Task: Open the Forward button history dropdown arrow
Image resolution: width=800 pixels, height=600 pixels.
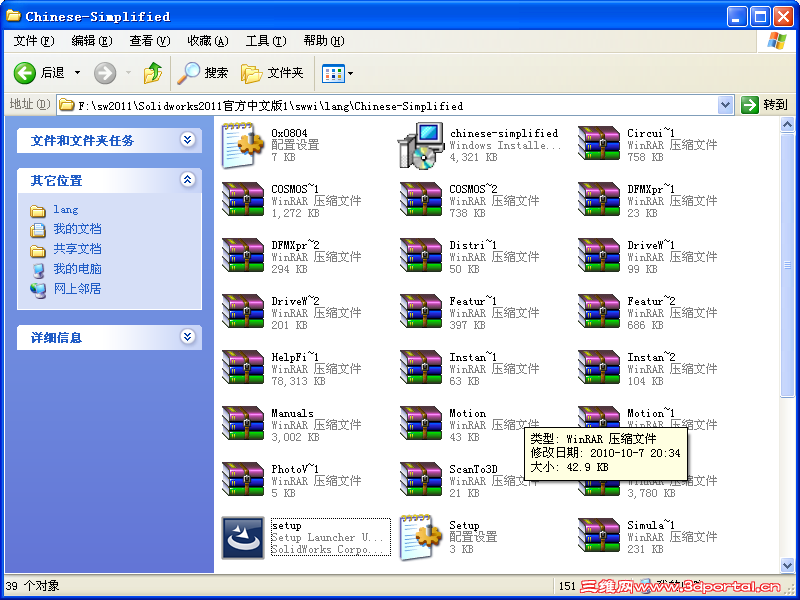Action: 128,73
